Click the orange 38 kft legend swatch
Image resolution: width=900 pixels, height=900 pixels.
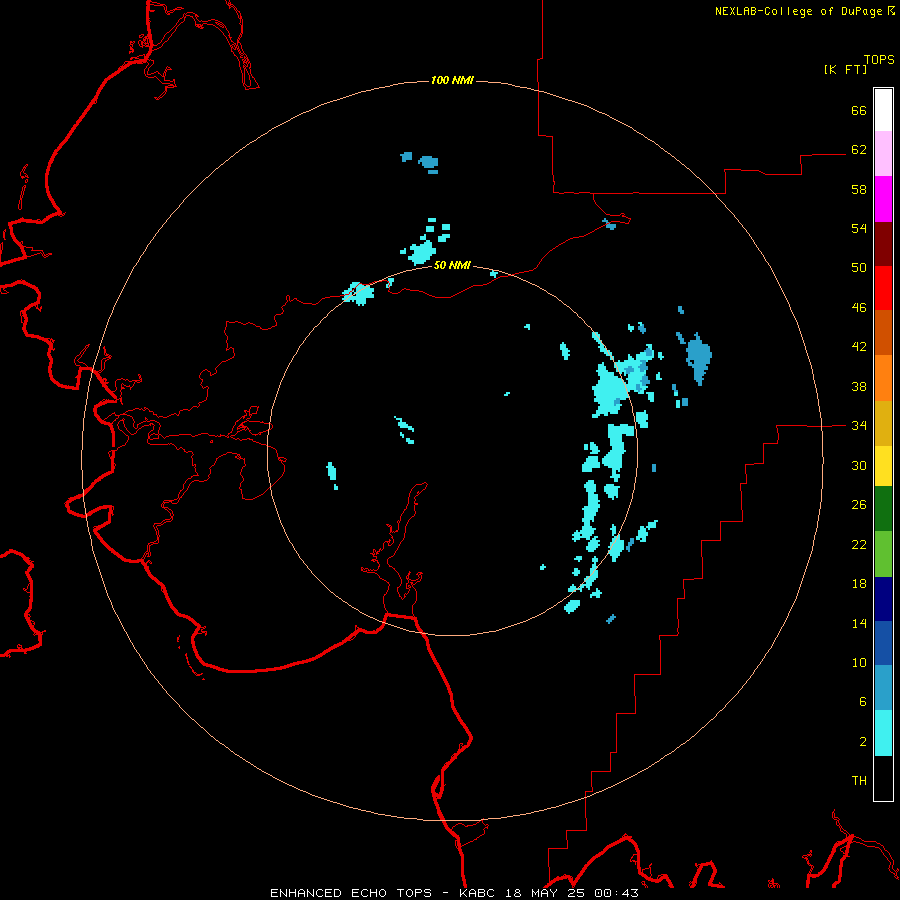tap(883, 378)
